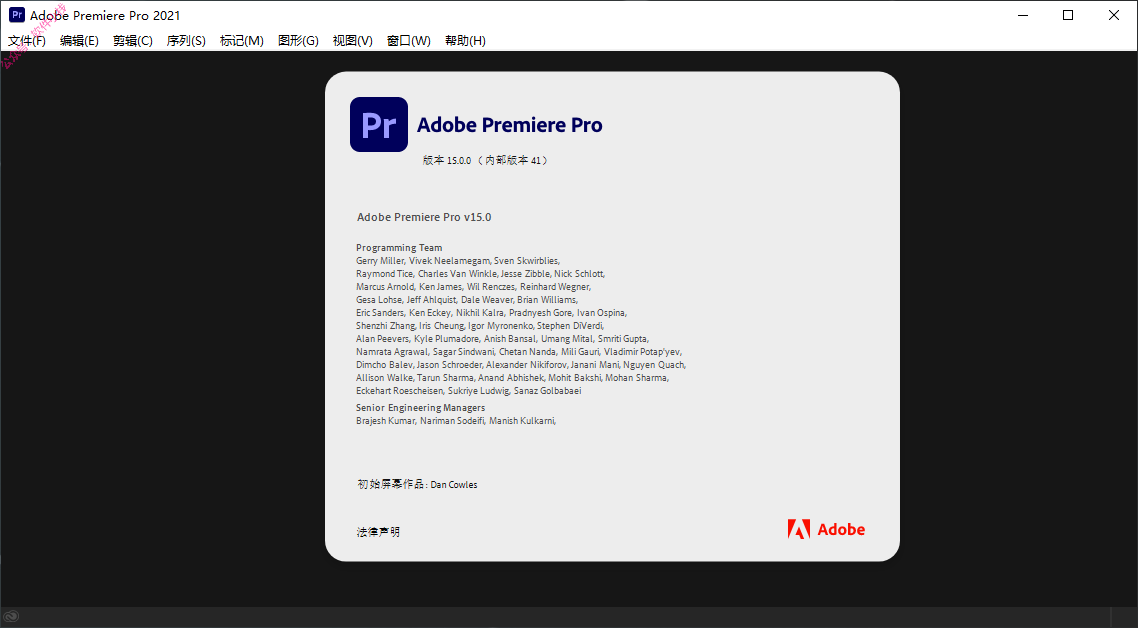This screenshot has width=1138, height=628.
Task: Click the name 'Raymond Tice'
Action: (x=384, y=274)
